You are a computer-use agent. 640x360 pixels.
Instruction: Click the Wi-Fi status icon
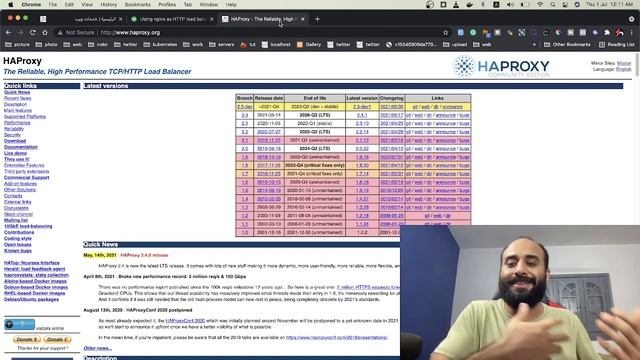pos(540,4)
